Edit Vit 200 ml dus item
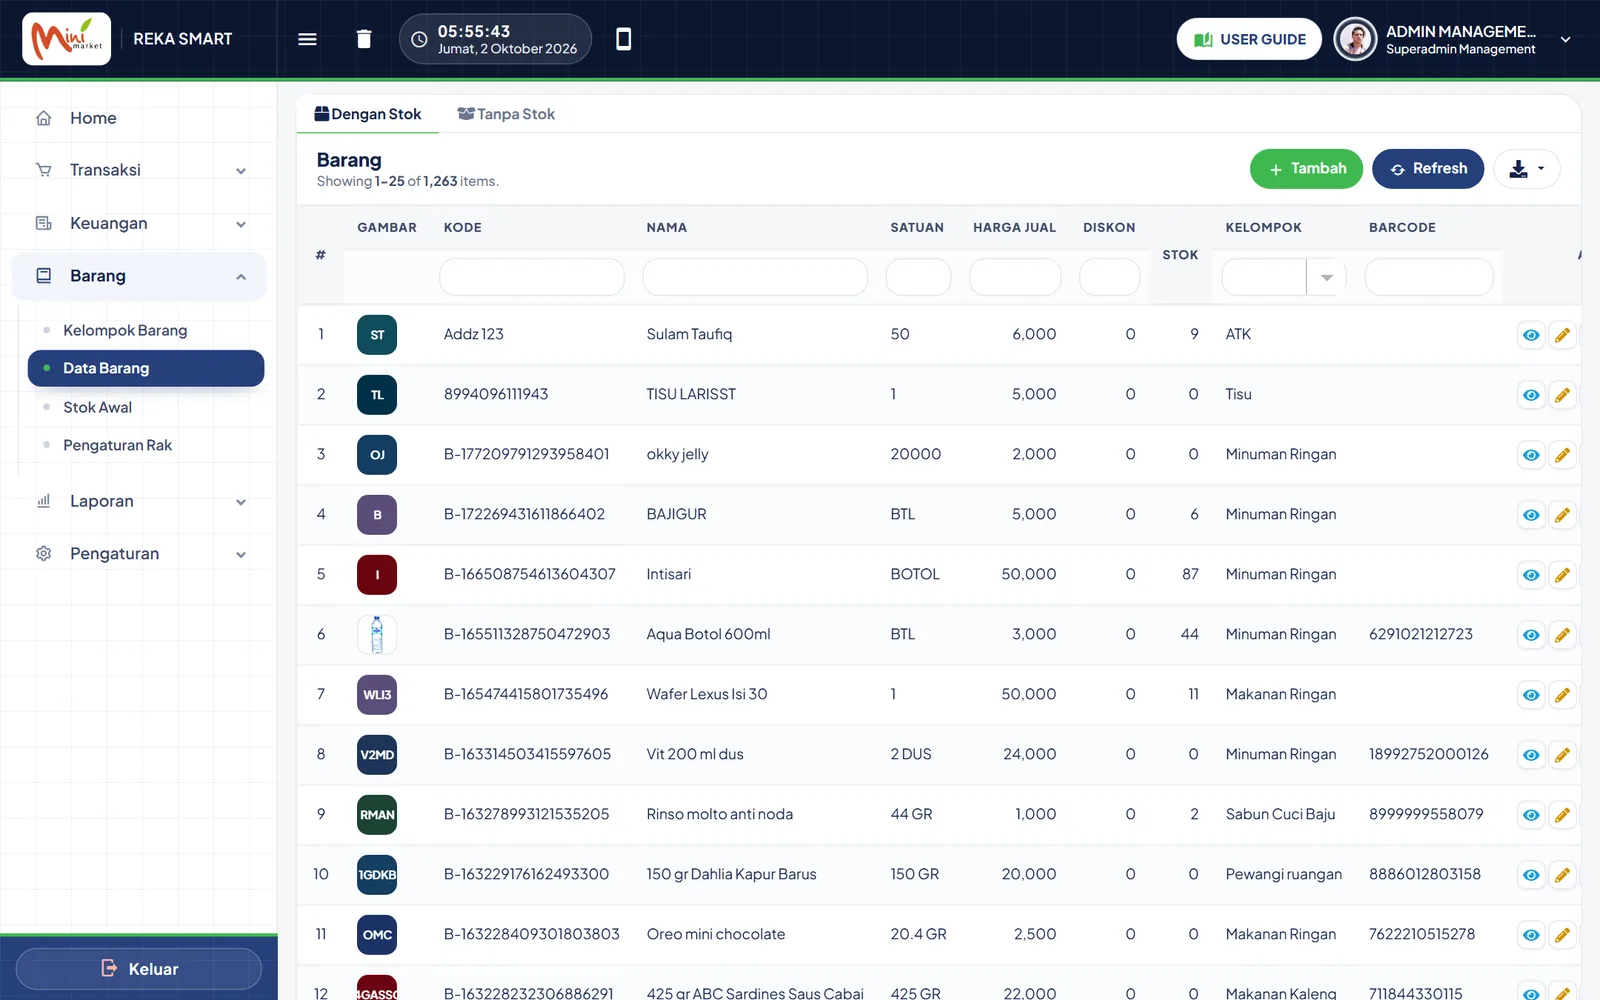1600x1000 pixels. (x=1562, y=755)
